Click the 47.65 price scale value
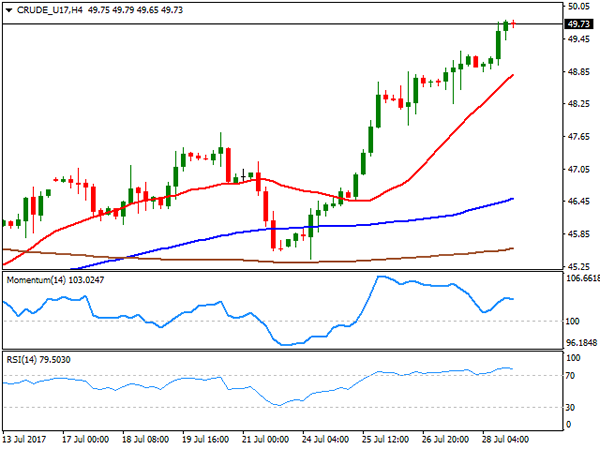This screenshot has height=450, width=600. pos(579,137)
